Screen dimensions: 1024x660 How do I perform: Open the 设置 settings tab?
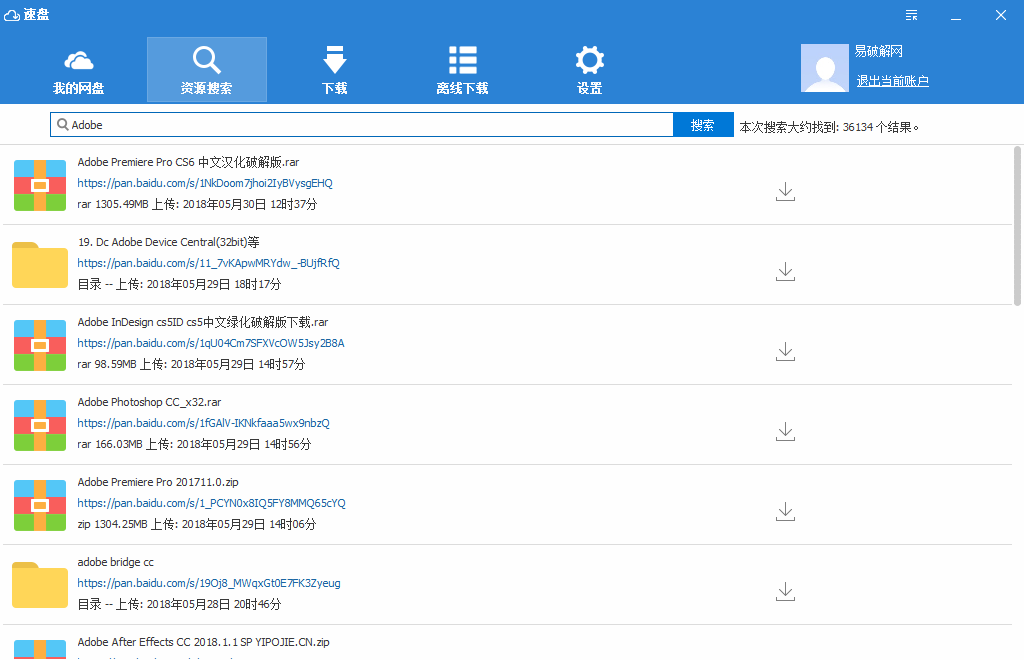point(590,71)
